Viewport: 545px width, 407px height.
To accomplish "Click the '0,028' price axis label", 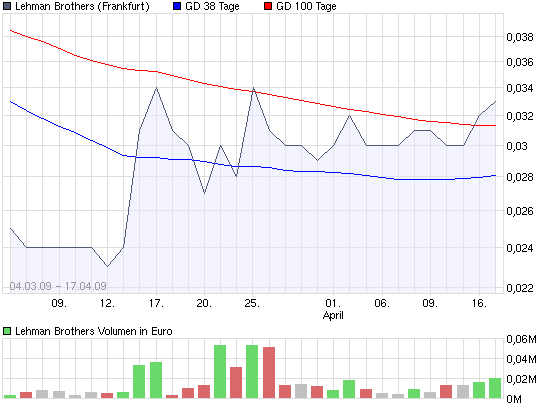I will (x=520, y=177).
